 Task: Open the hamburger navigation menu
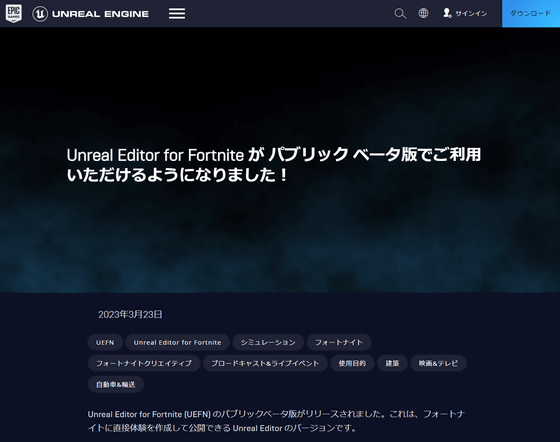tap(177, 14)
